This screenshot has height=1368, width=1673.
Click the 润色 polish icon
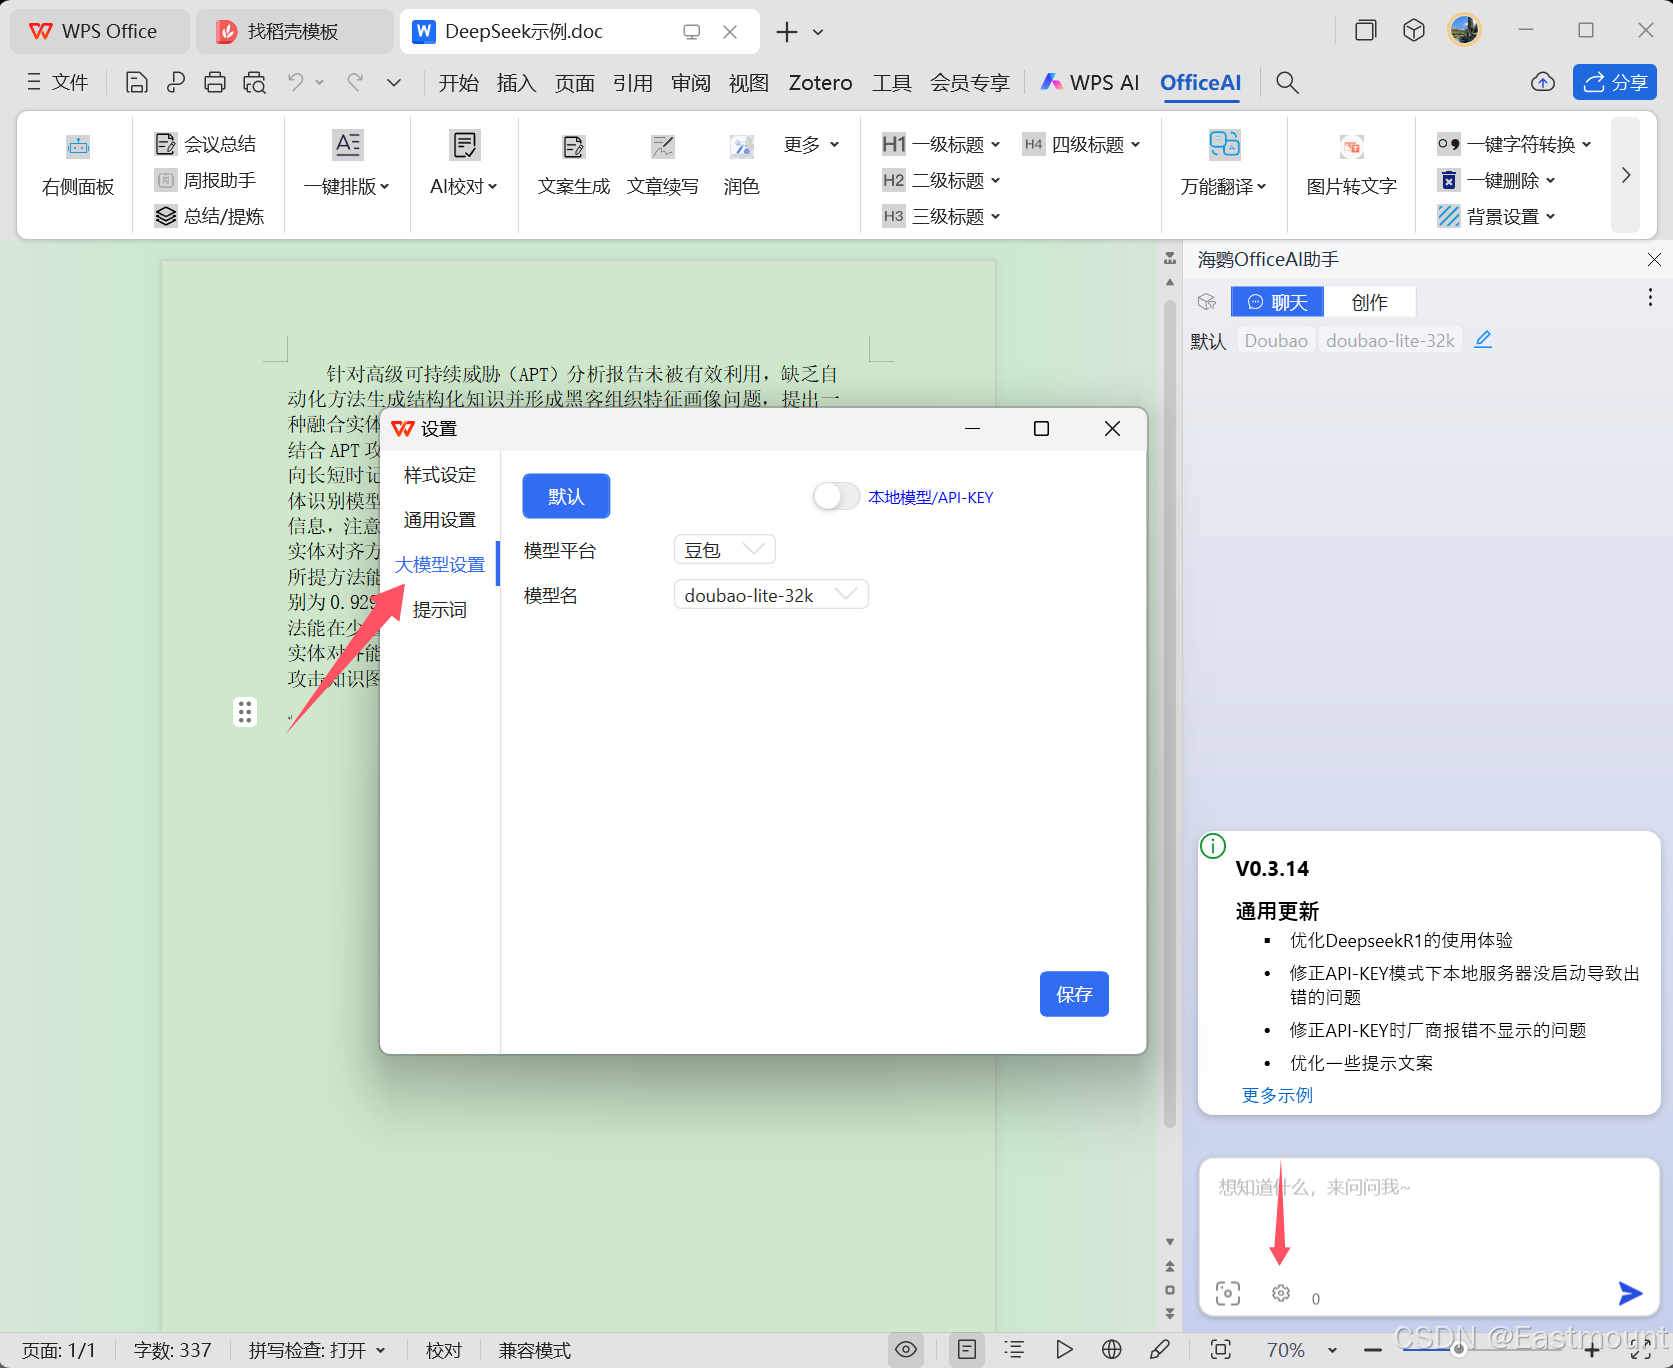(x=741, y=147)
